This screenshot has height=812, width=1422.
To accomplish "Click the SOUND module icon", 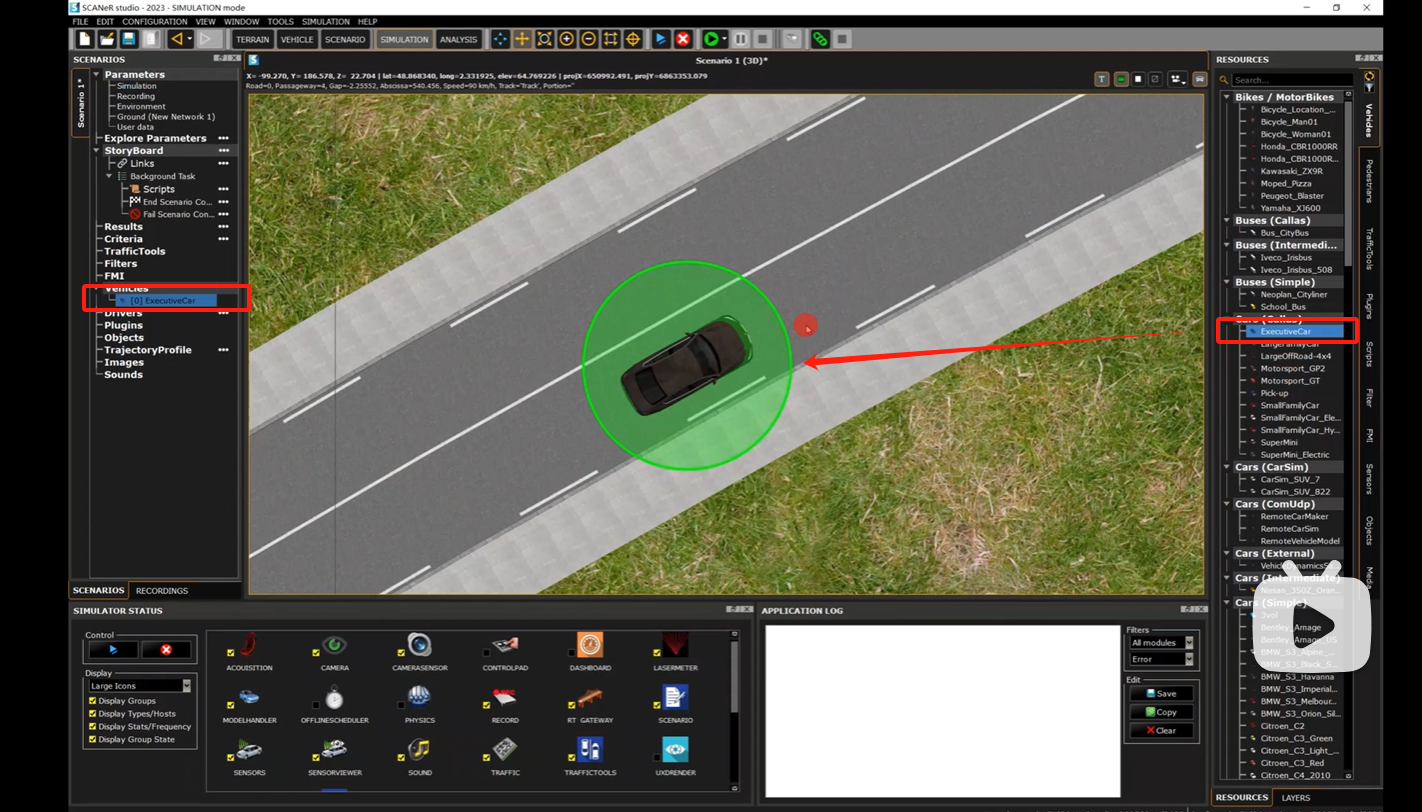I will 420,751.
